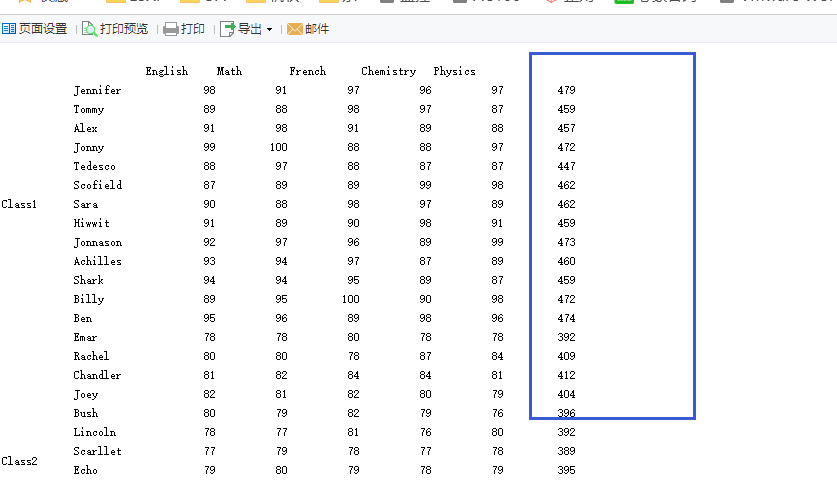Select the English column header
This screenshot has height=483, width=837.
[x=166, y=71]
